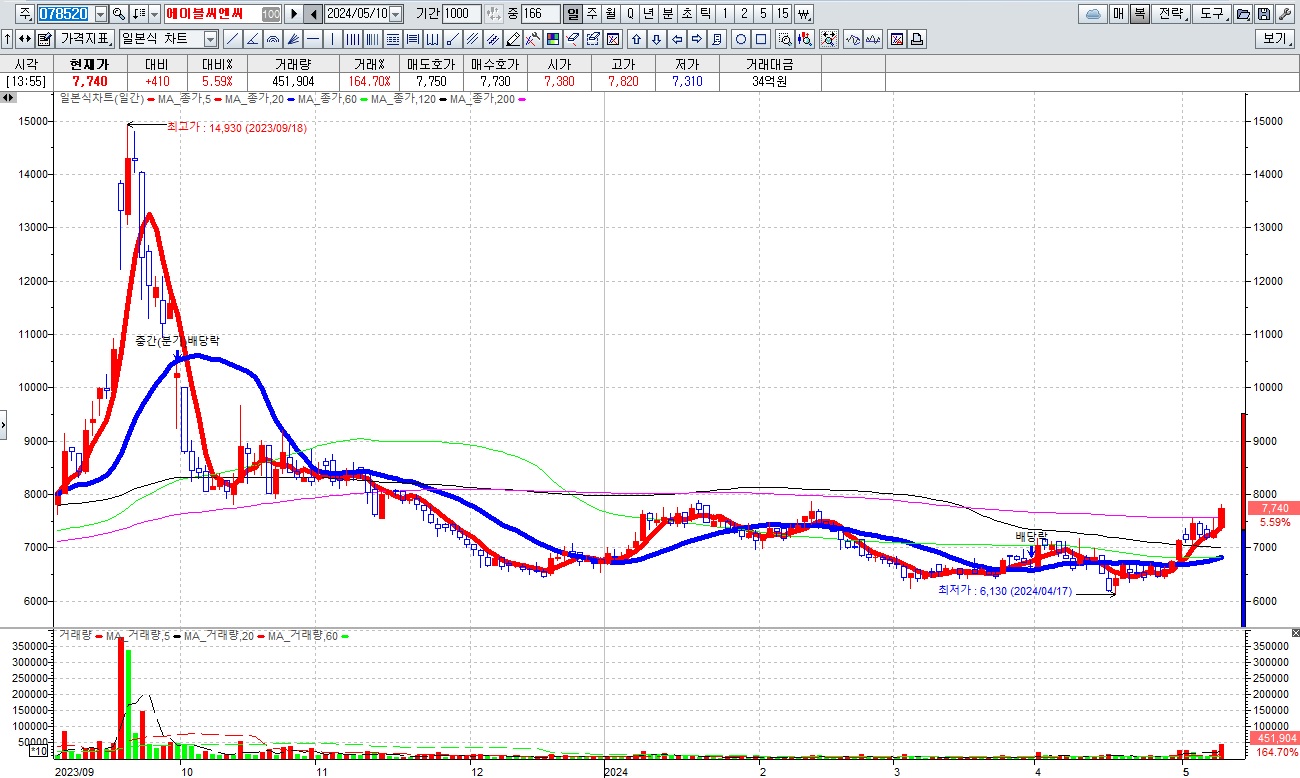Click the right arrow marker icon

pyautogui.click(x=697, y=39)
